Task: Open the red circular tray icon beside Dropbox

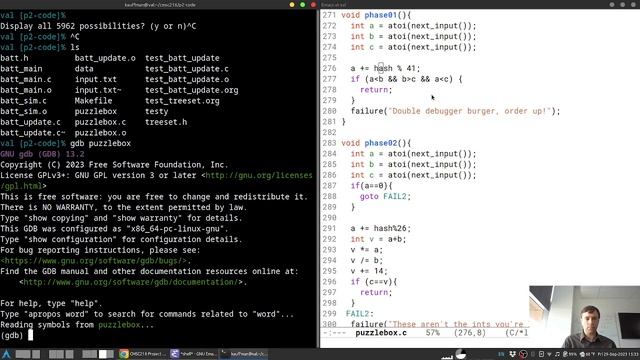Action: (523, 354)
